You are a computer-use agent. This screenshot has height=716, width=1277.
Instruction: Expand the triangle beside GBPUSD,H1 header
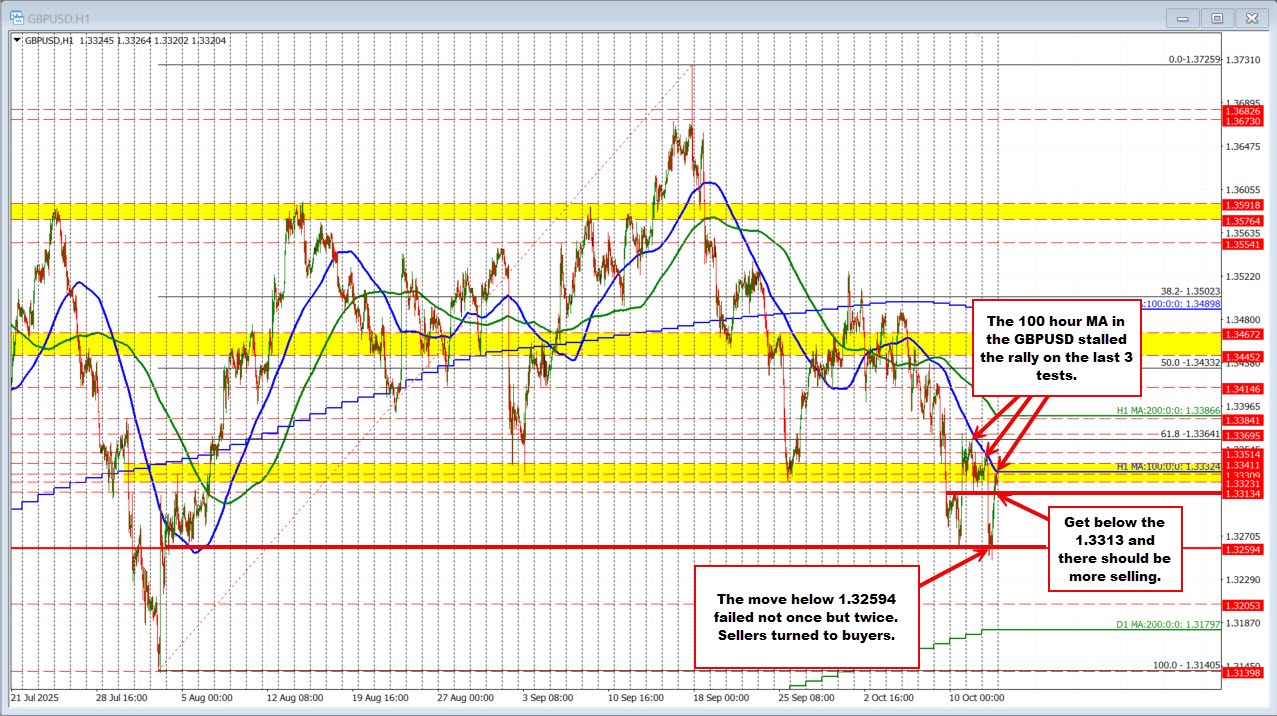pos(15,40)
